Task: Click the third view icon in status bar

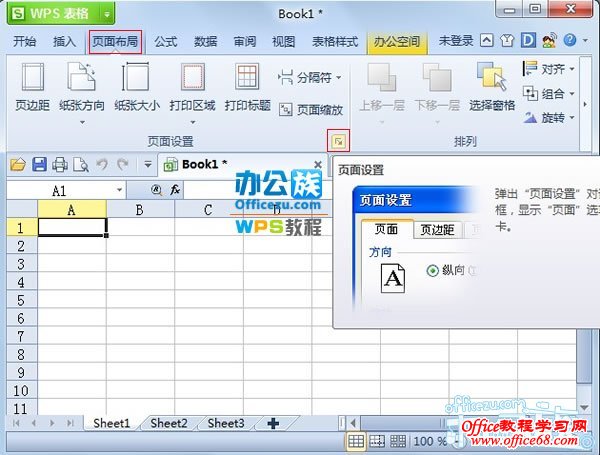Action: pyautogui.click(x=398, y=441)
